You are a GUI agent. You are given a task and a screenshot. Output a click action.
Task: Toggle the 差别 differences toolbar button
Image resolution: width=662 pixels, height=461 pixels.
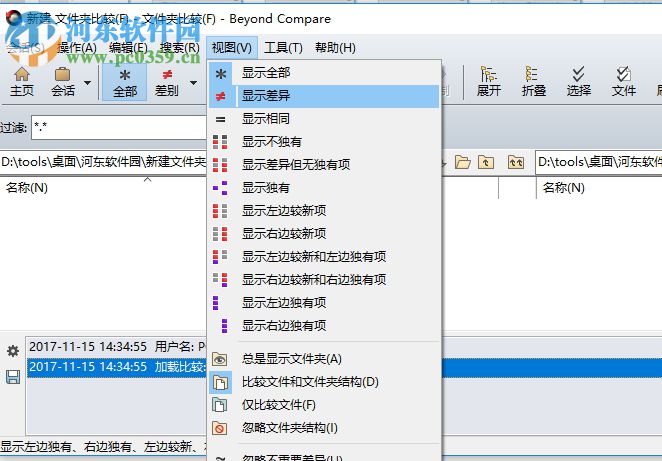pyautogui.click(x=167, y=82)
